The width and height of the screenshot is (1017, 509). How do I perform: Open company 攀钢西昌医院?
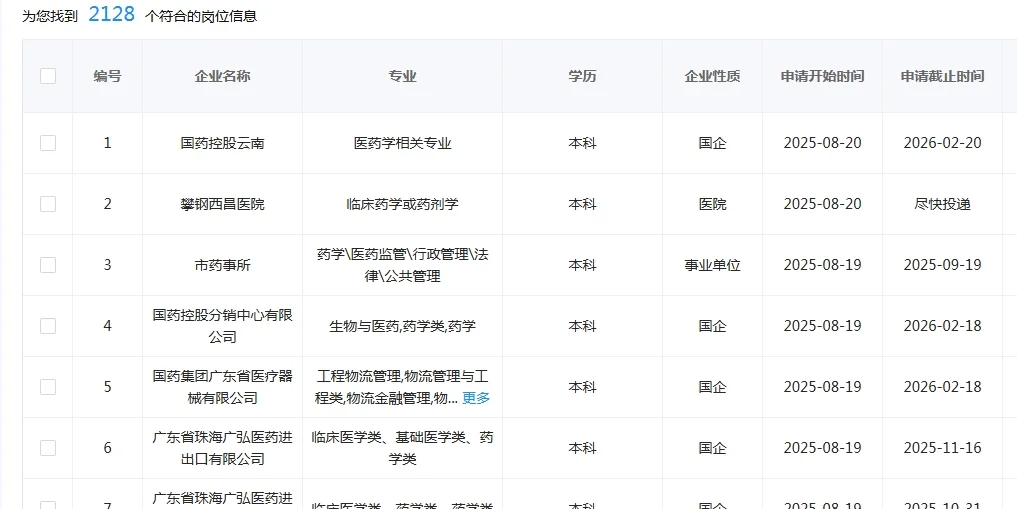222,204
